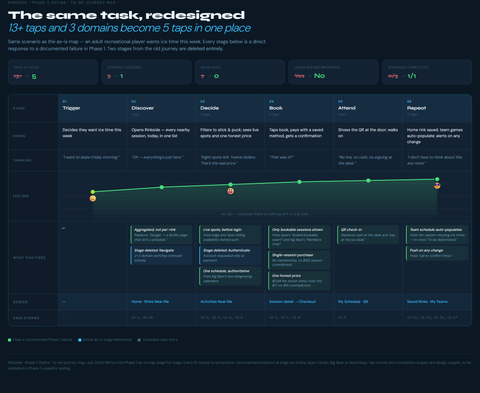Viewport: 480px width, 393px height.
Task: Open the Dead Ends stat card
Action: tap(240, 72)
